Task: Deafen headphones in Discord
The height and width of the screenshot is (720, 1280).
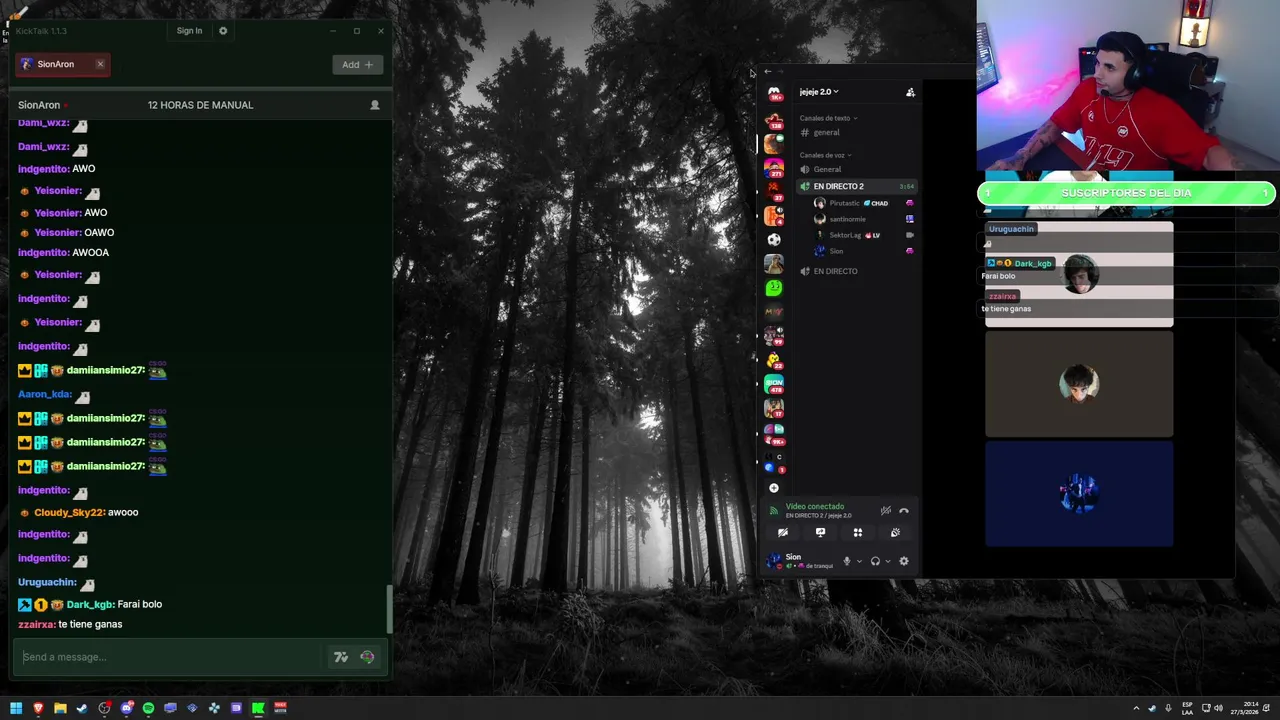Action: point(875,562)
